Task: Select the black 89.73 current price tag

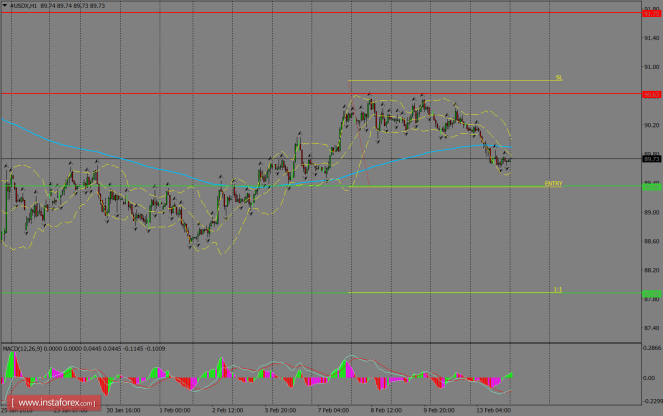Action: click(x=652, y=159)
